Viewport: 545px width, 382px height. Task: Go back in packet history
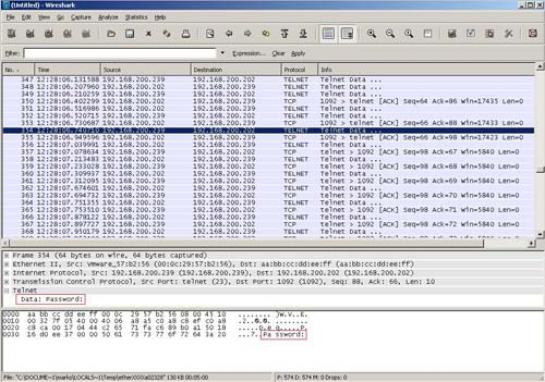coord(229,34)
